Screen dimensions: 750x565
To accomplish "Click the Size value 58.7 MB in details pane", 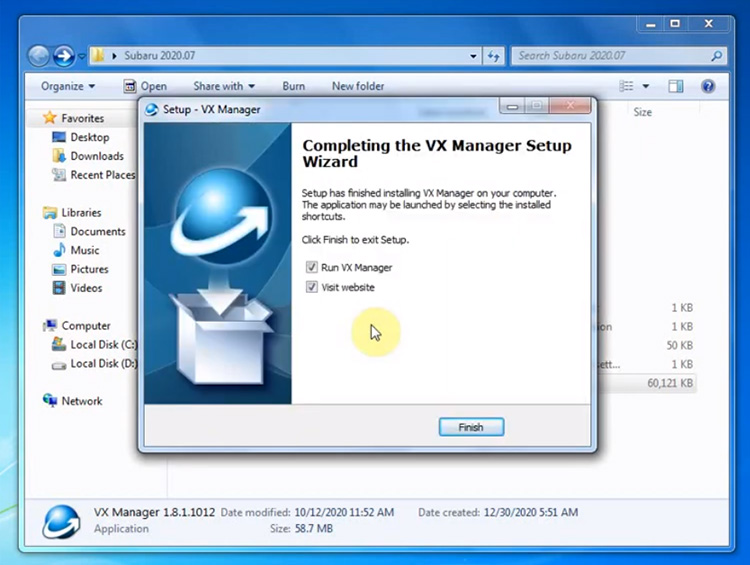I will [314, 529].
